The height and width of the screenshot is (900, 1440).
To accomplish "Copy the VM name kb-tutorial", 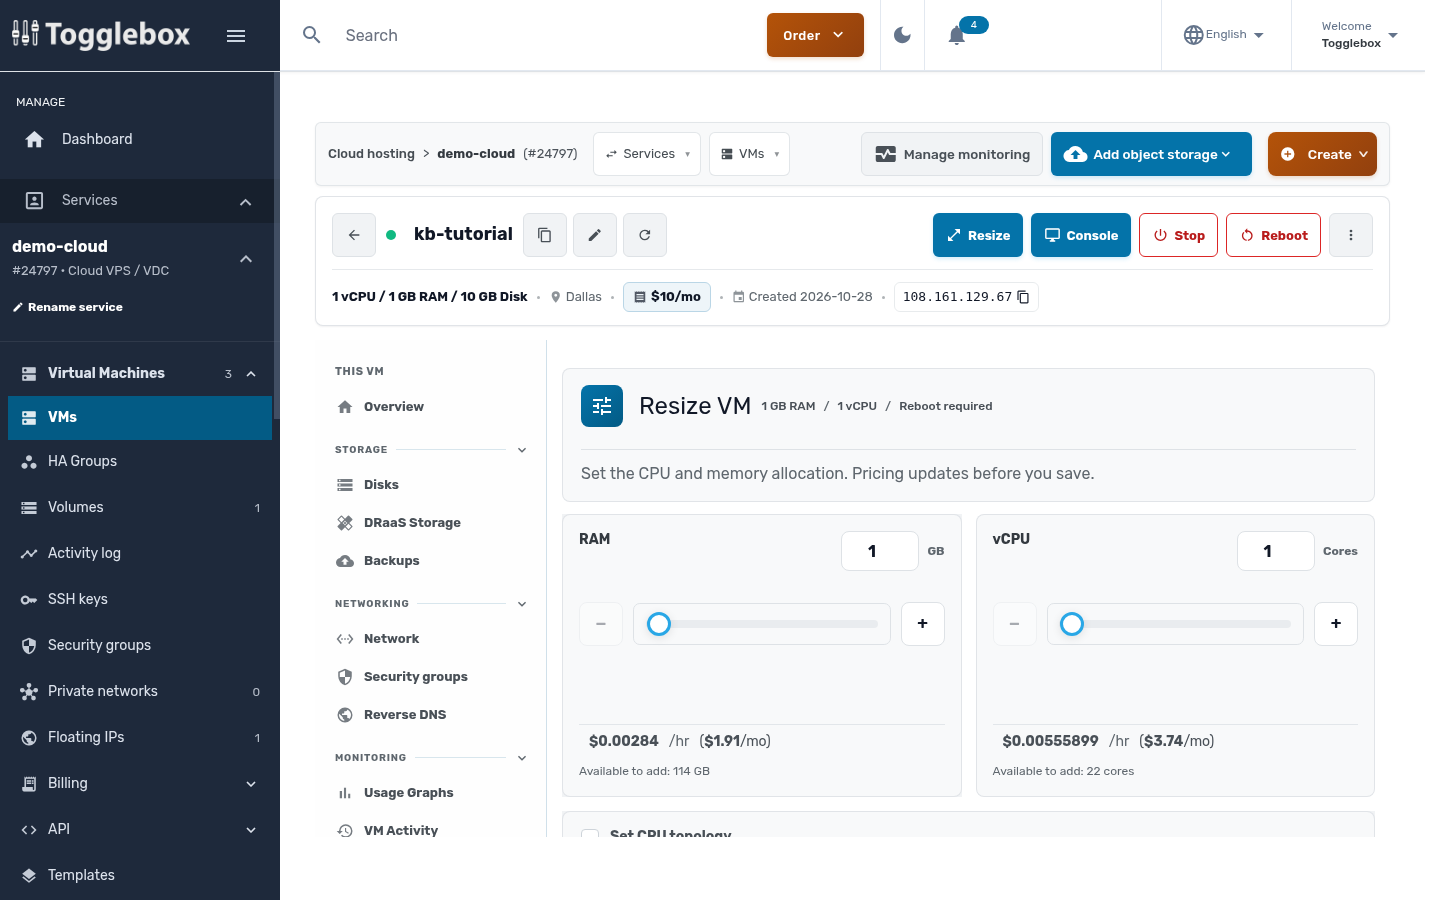I will click(545, 235).
